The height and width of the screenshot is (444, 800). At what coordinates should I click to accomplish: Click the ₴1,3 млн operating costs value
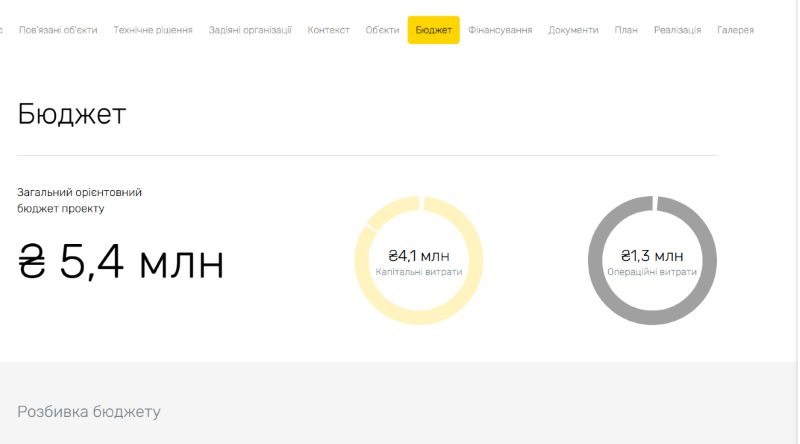click(652, 255)
